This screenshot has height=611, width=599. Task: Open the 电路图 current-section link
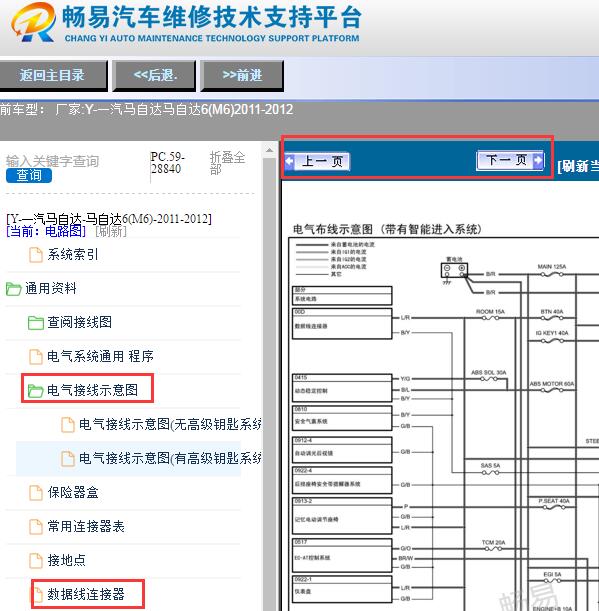click(65, 231)
